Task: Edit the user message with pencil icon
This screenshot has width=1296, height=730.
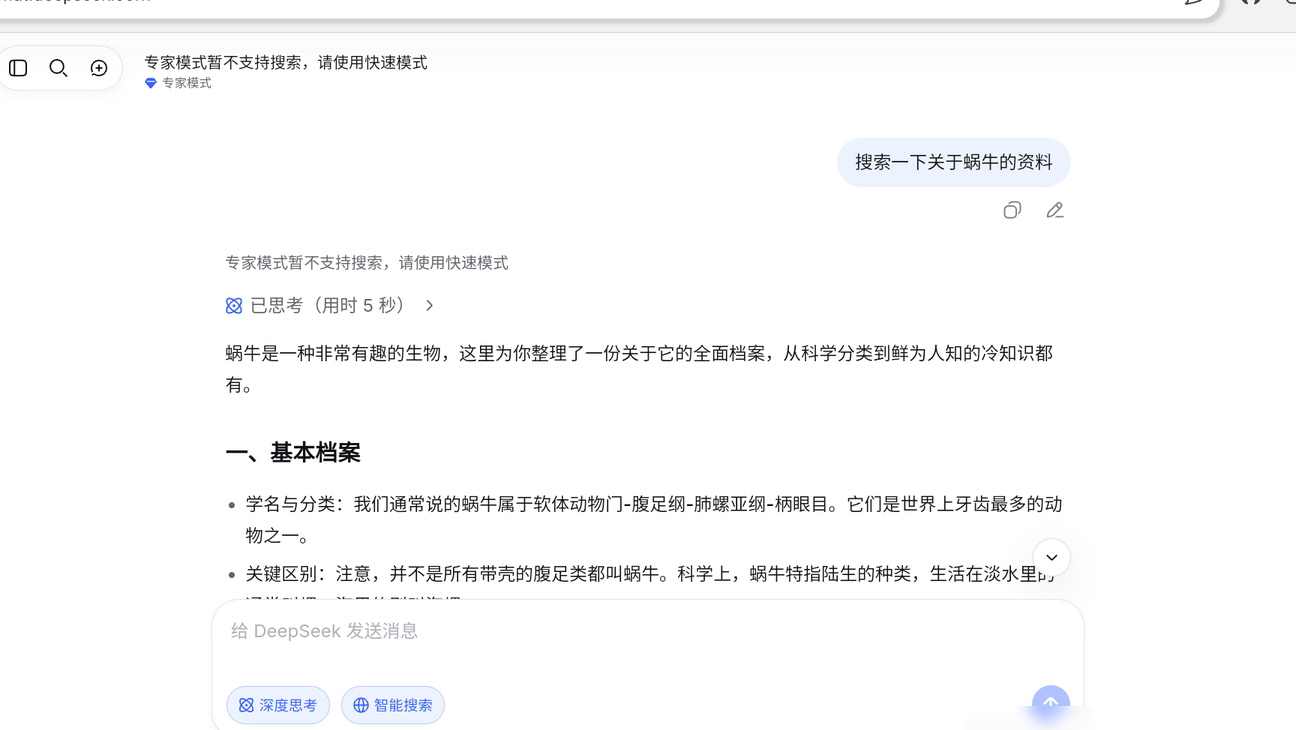Action: [1055, 210]
